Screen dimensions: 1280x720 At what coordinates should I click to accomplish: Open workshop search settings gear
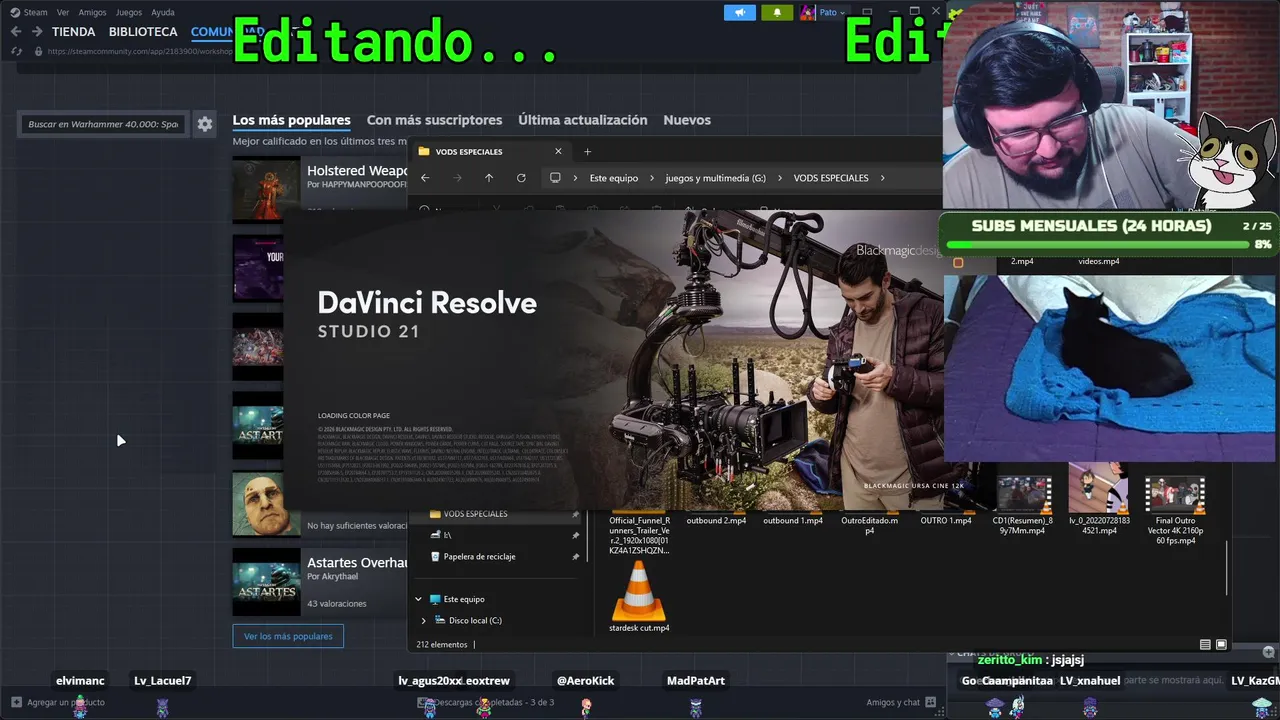(205, 124)
